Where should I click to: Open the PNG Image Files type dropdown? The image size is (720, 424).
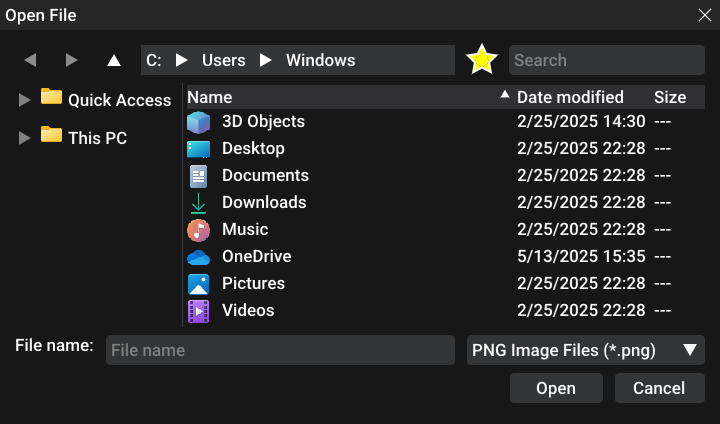(x=586, y=350)
